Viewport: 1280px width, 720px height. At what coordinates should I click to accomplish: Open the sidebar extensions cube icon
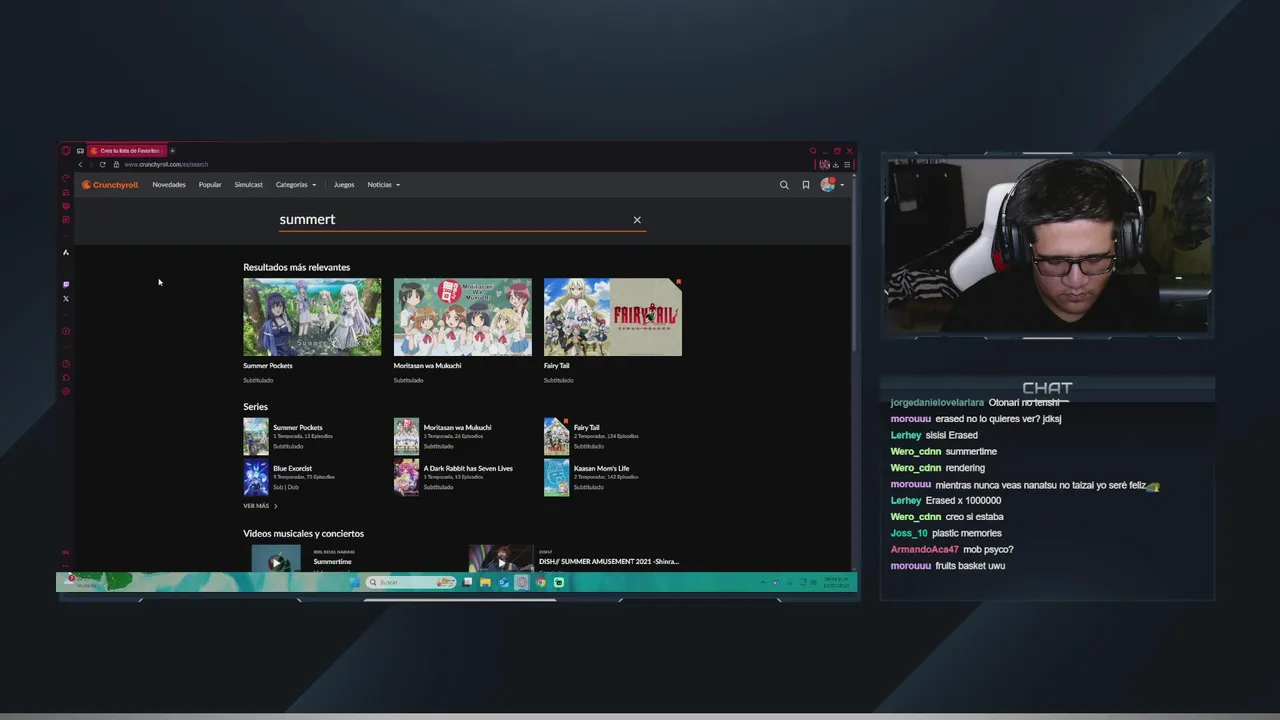coord(66,377)
